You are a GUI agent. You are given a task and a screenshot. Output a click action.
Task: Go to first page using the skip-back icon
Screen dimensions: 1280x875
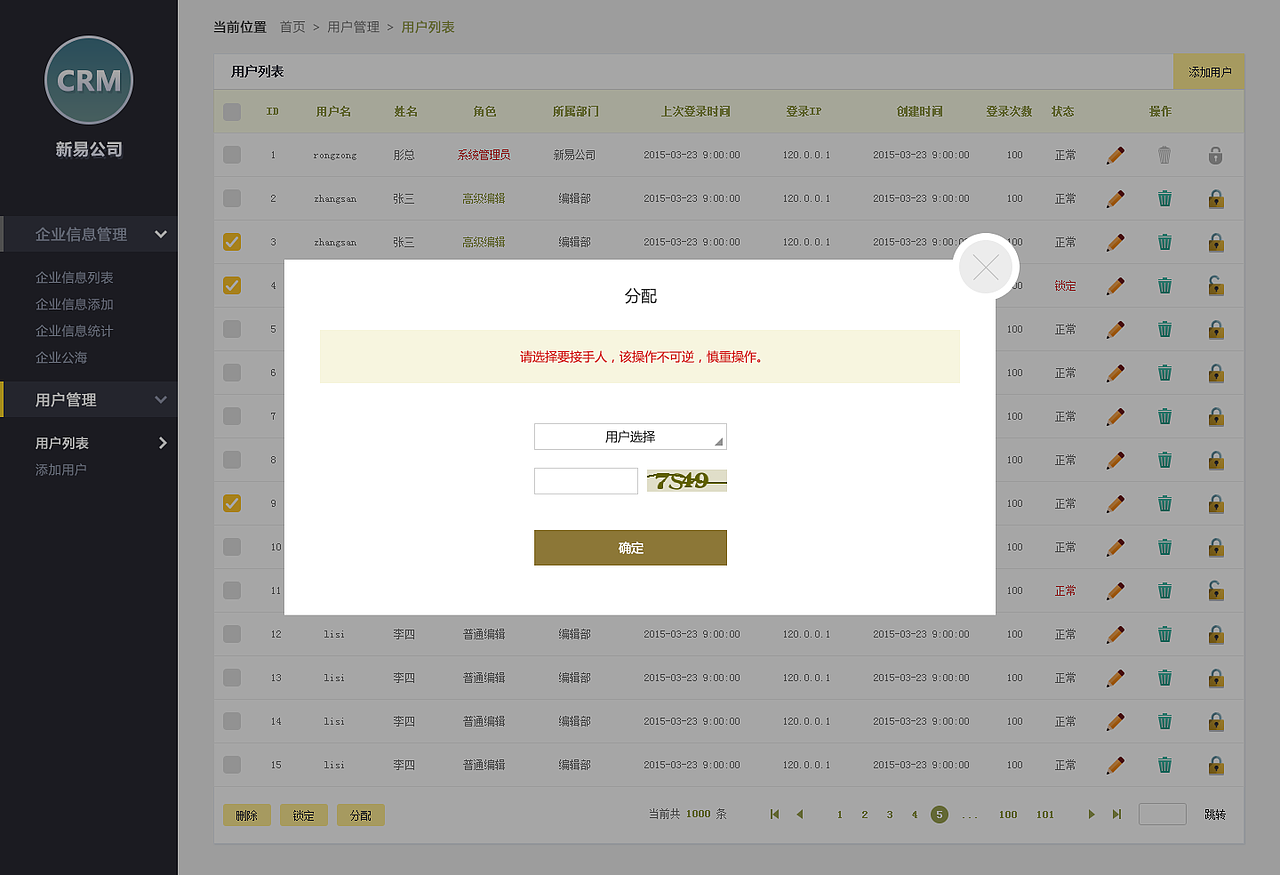click(x=773, y=814)
